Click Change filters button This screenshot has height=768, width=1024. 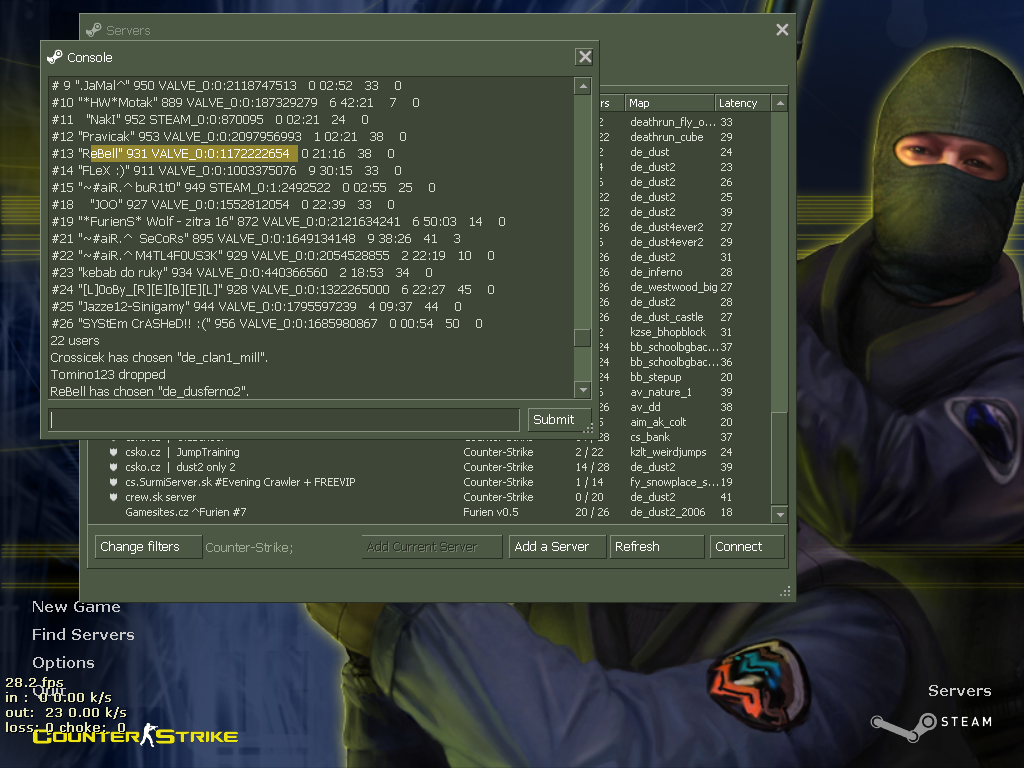click(x=148, y=547)
